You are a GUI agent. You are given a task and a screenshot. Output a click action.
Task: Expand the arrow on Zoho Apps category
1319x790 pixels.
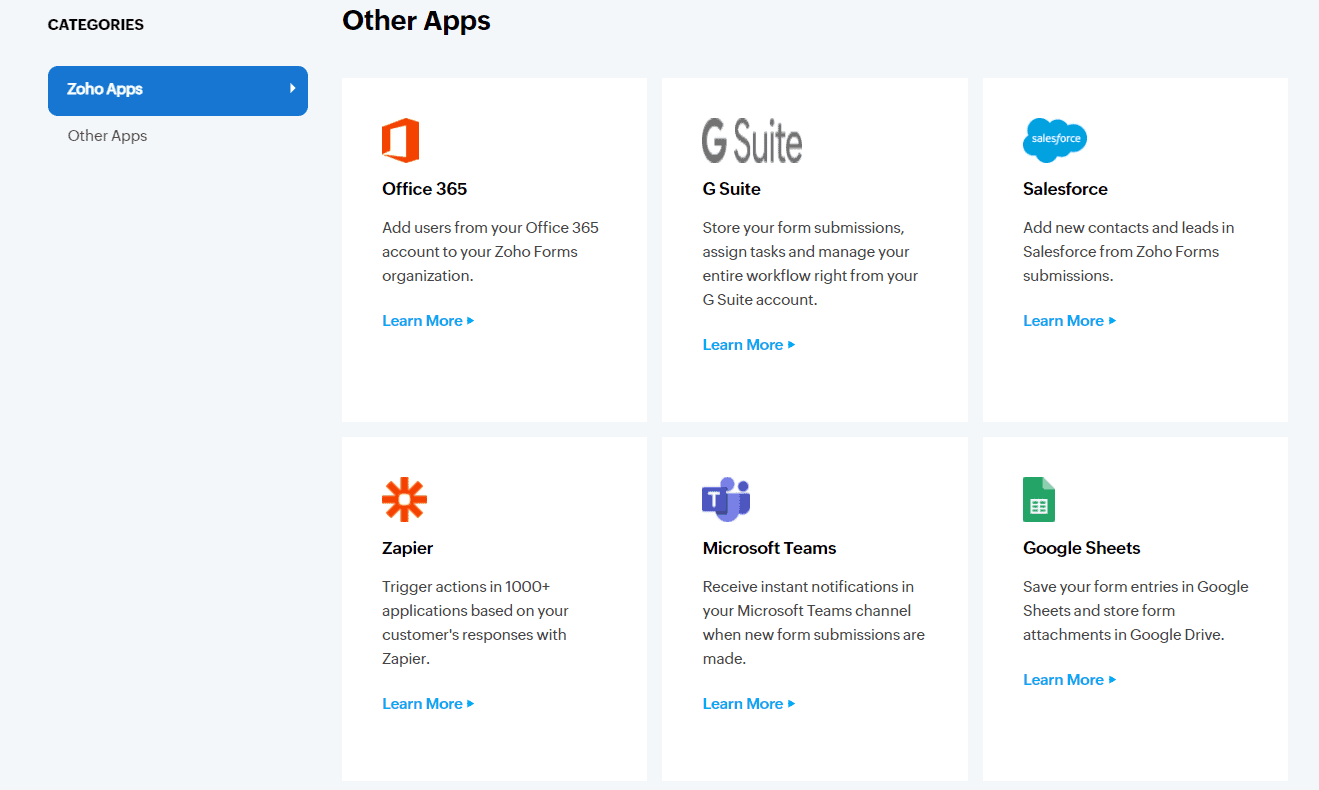coord(293,89)
